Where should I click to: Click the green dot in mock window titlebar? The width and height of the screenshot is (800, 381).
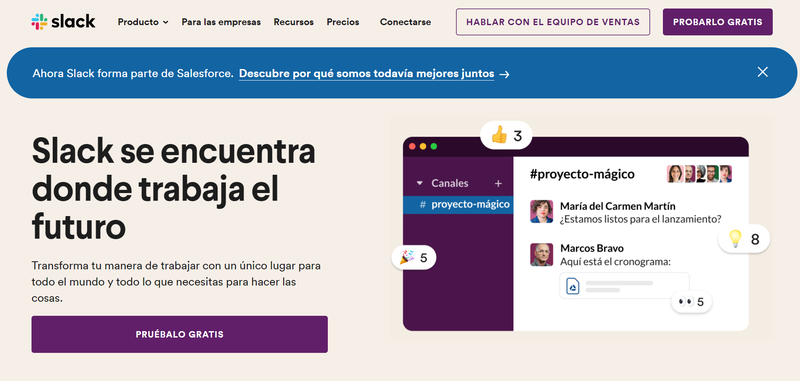[x=434, y=146]
